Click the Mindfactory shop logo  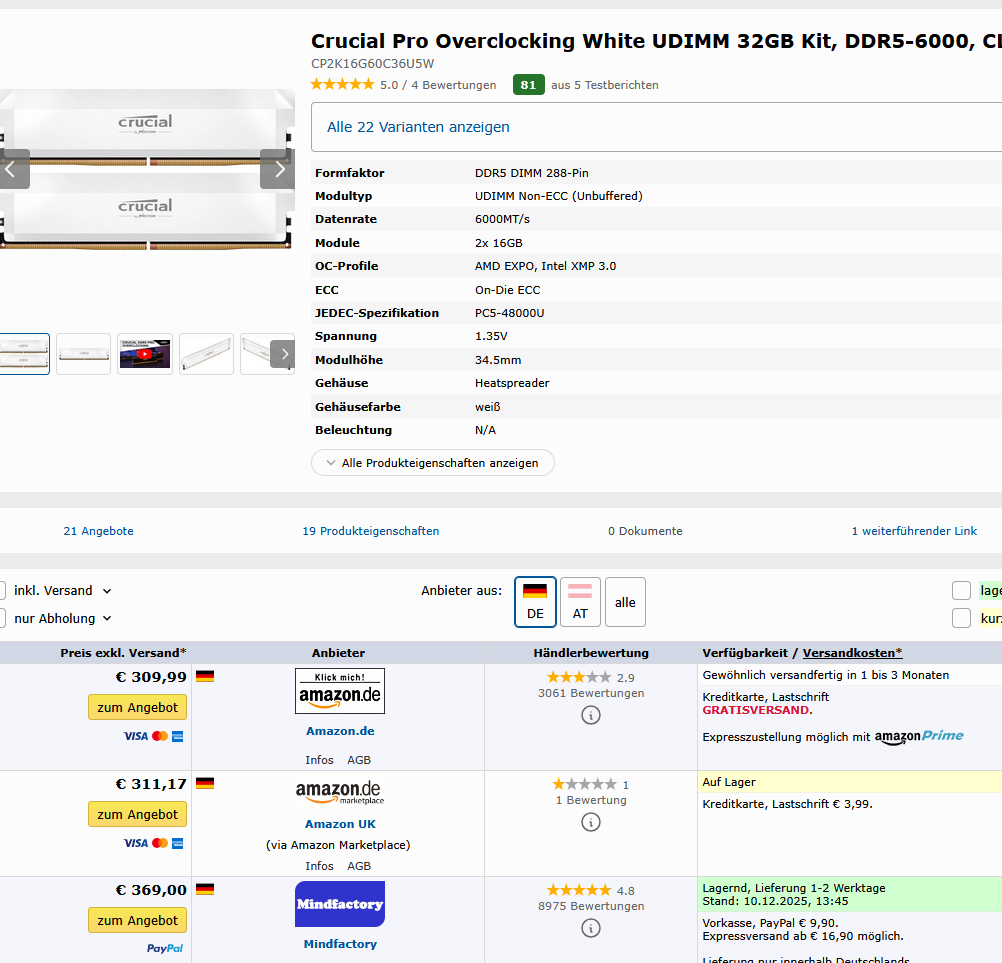(x=340, y=904)
